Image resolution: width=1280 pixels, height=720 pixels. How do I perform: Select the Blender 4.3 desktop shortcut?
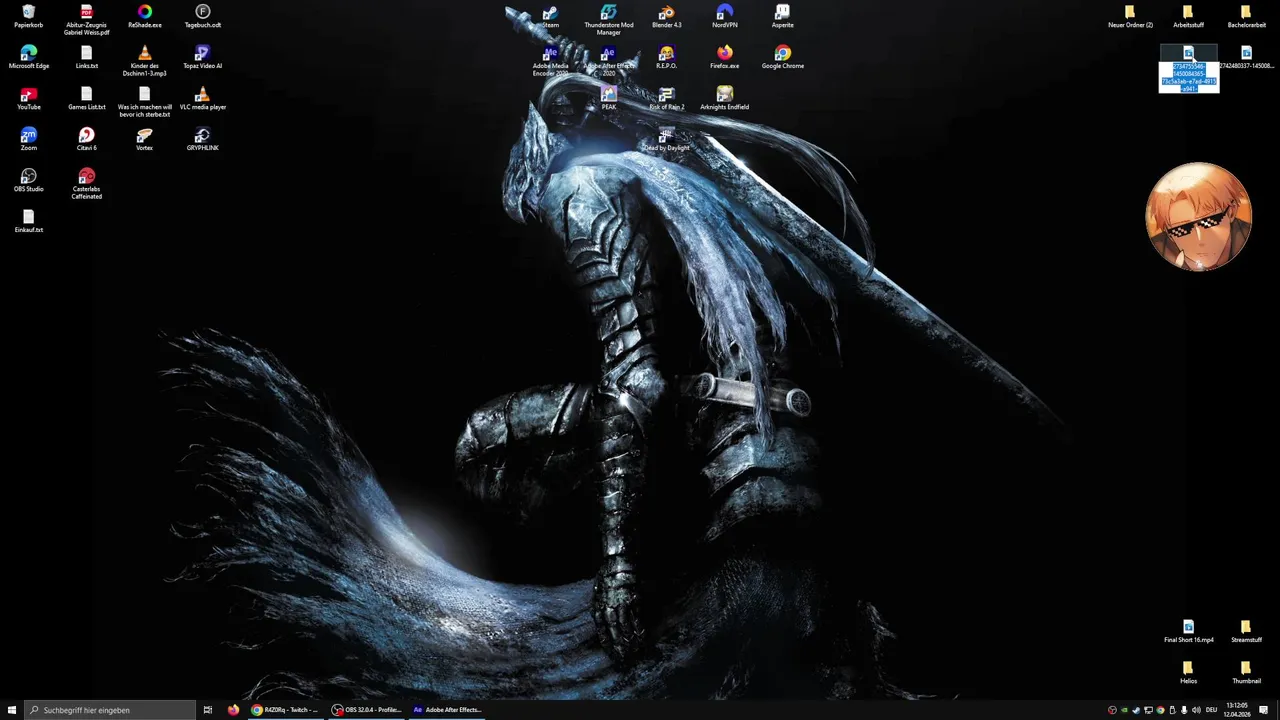(x=666, y=16)
